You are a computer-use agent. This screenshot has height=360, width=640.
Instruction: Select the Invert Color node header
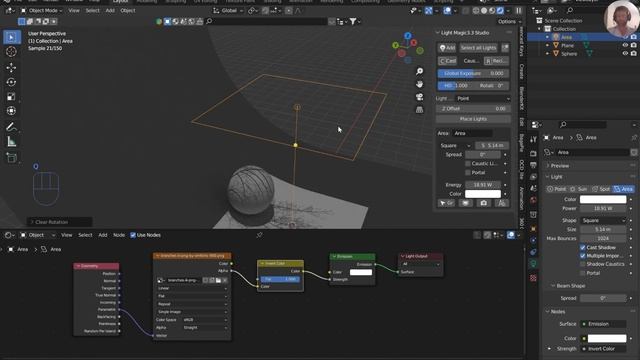coord(280,264)
